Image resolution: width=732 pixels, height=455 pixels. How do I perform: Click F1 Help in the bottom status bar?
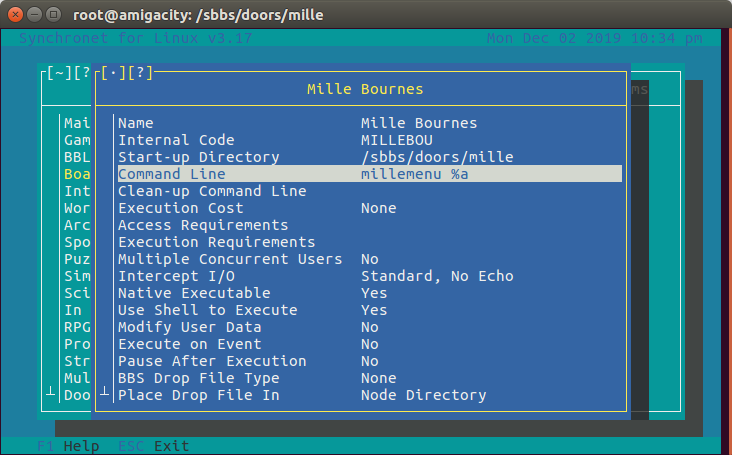click(x=68, y=446)
